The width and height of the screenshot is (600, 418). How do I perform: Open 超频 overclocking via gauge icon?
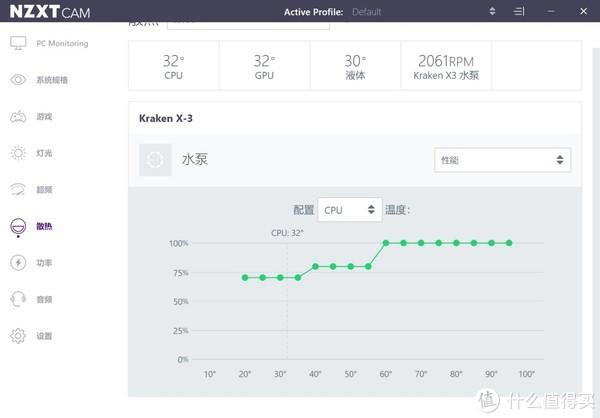pyautogui.click(x=18, y=189)
